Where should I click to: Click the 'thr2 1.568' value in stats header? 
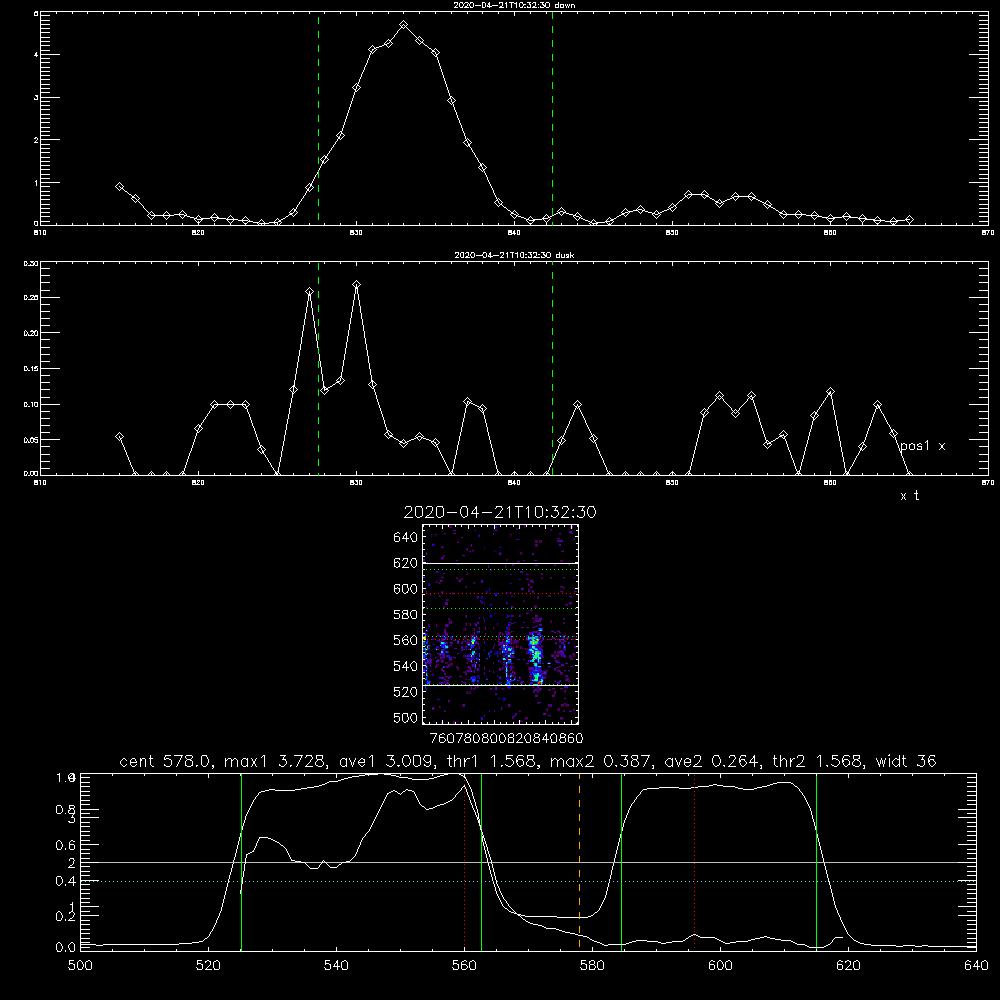[x=822, y=761]
